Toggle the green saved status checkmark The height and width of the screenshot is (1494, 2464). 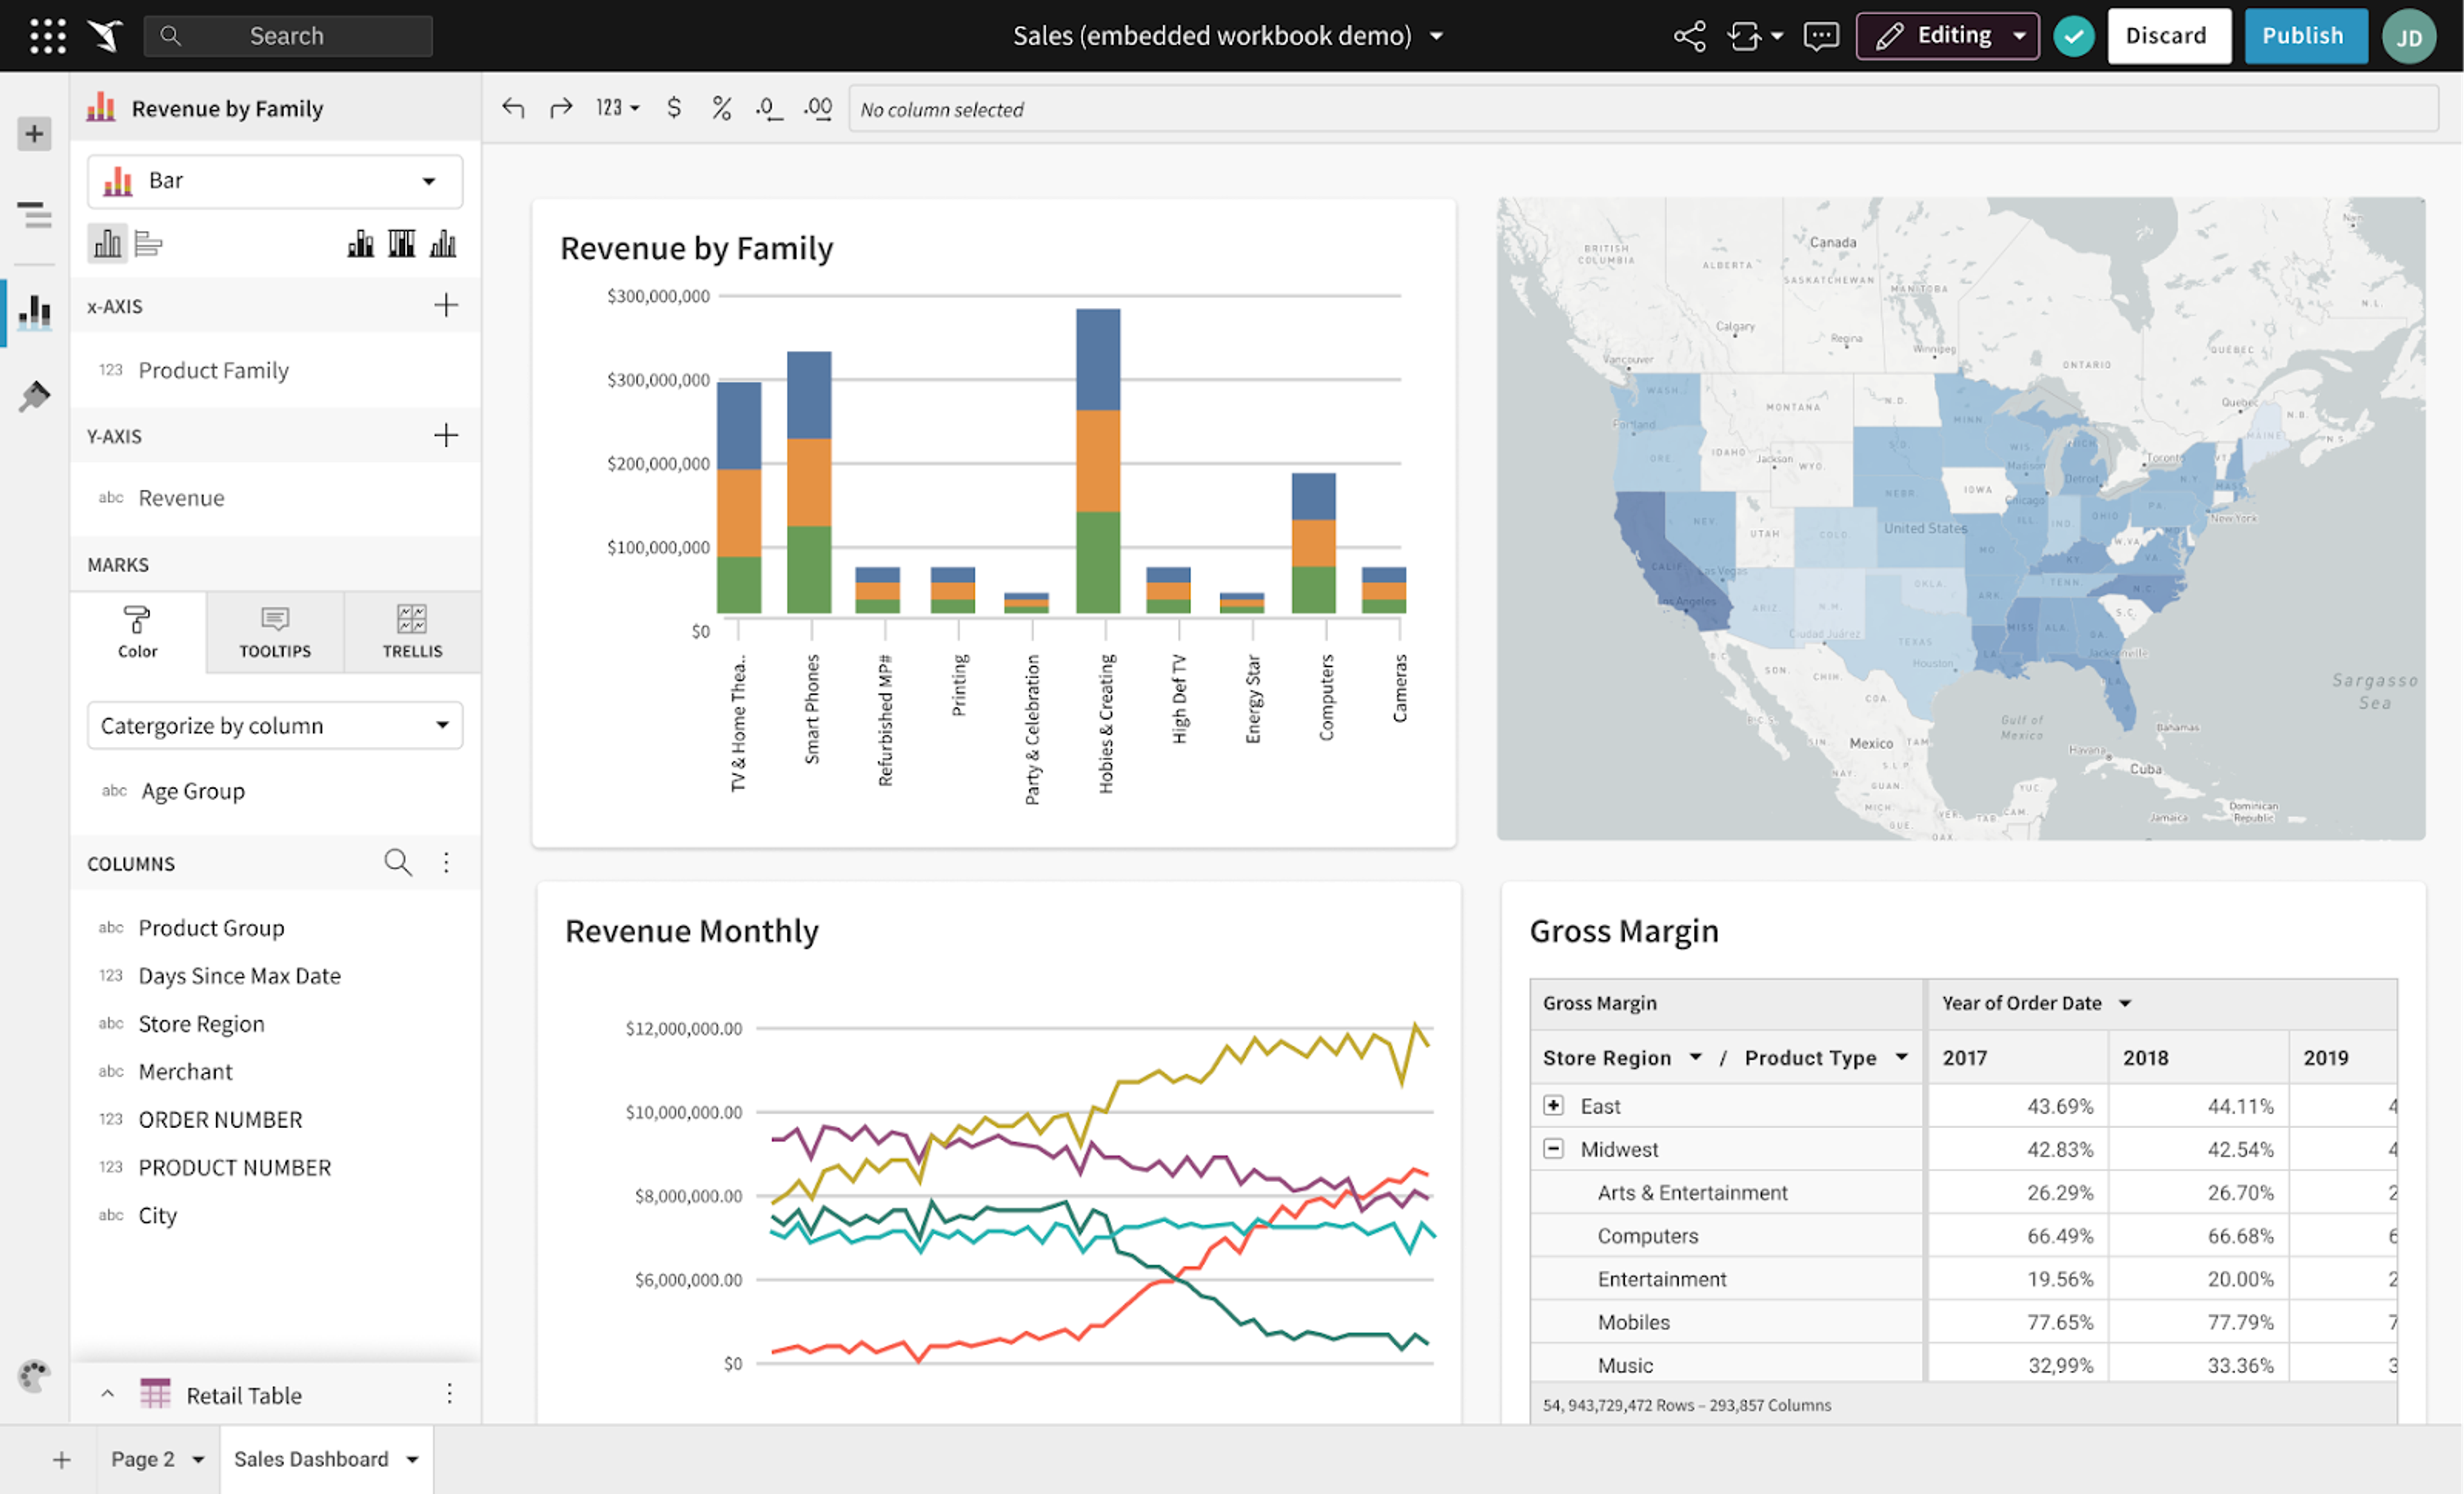(2073, 36)
